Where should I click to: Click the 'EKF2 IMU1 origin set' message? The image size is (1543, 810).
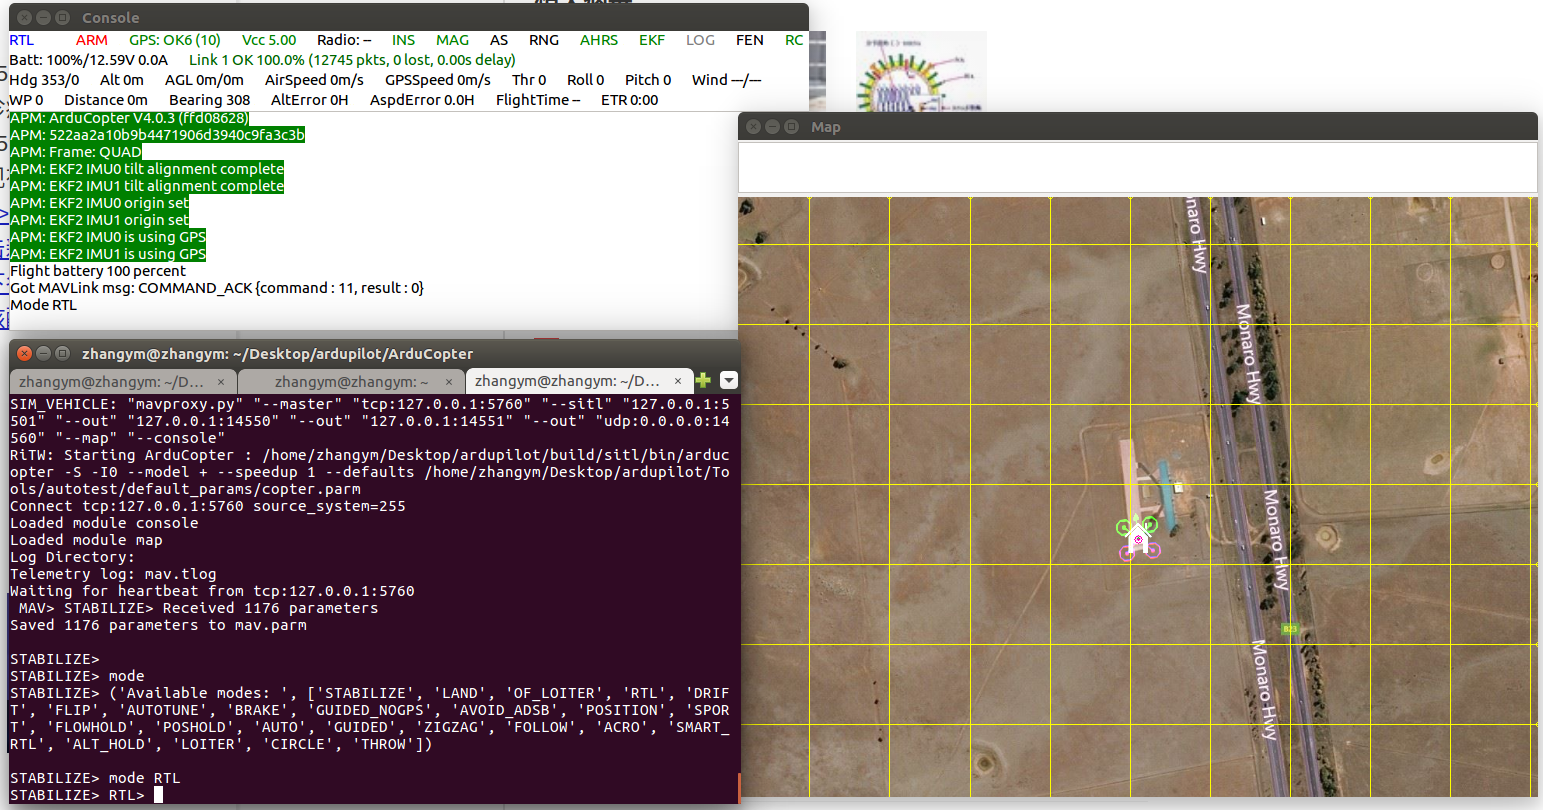99,220
